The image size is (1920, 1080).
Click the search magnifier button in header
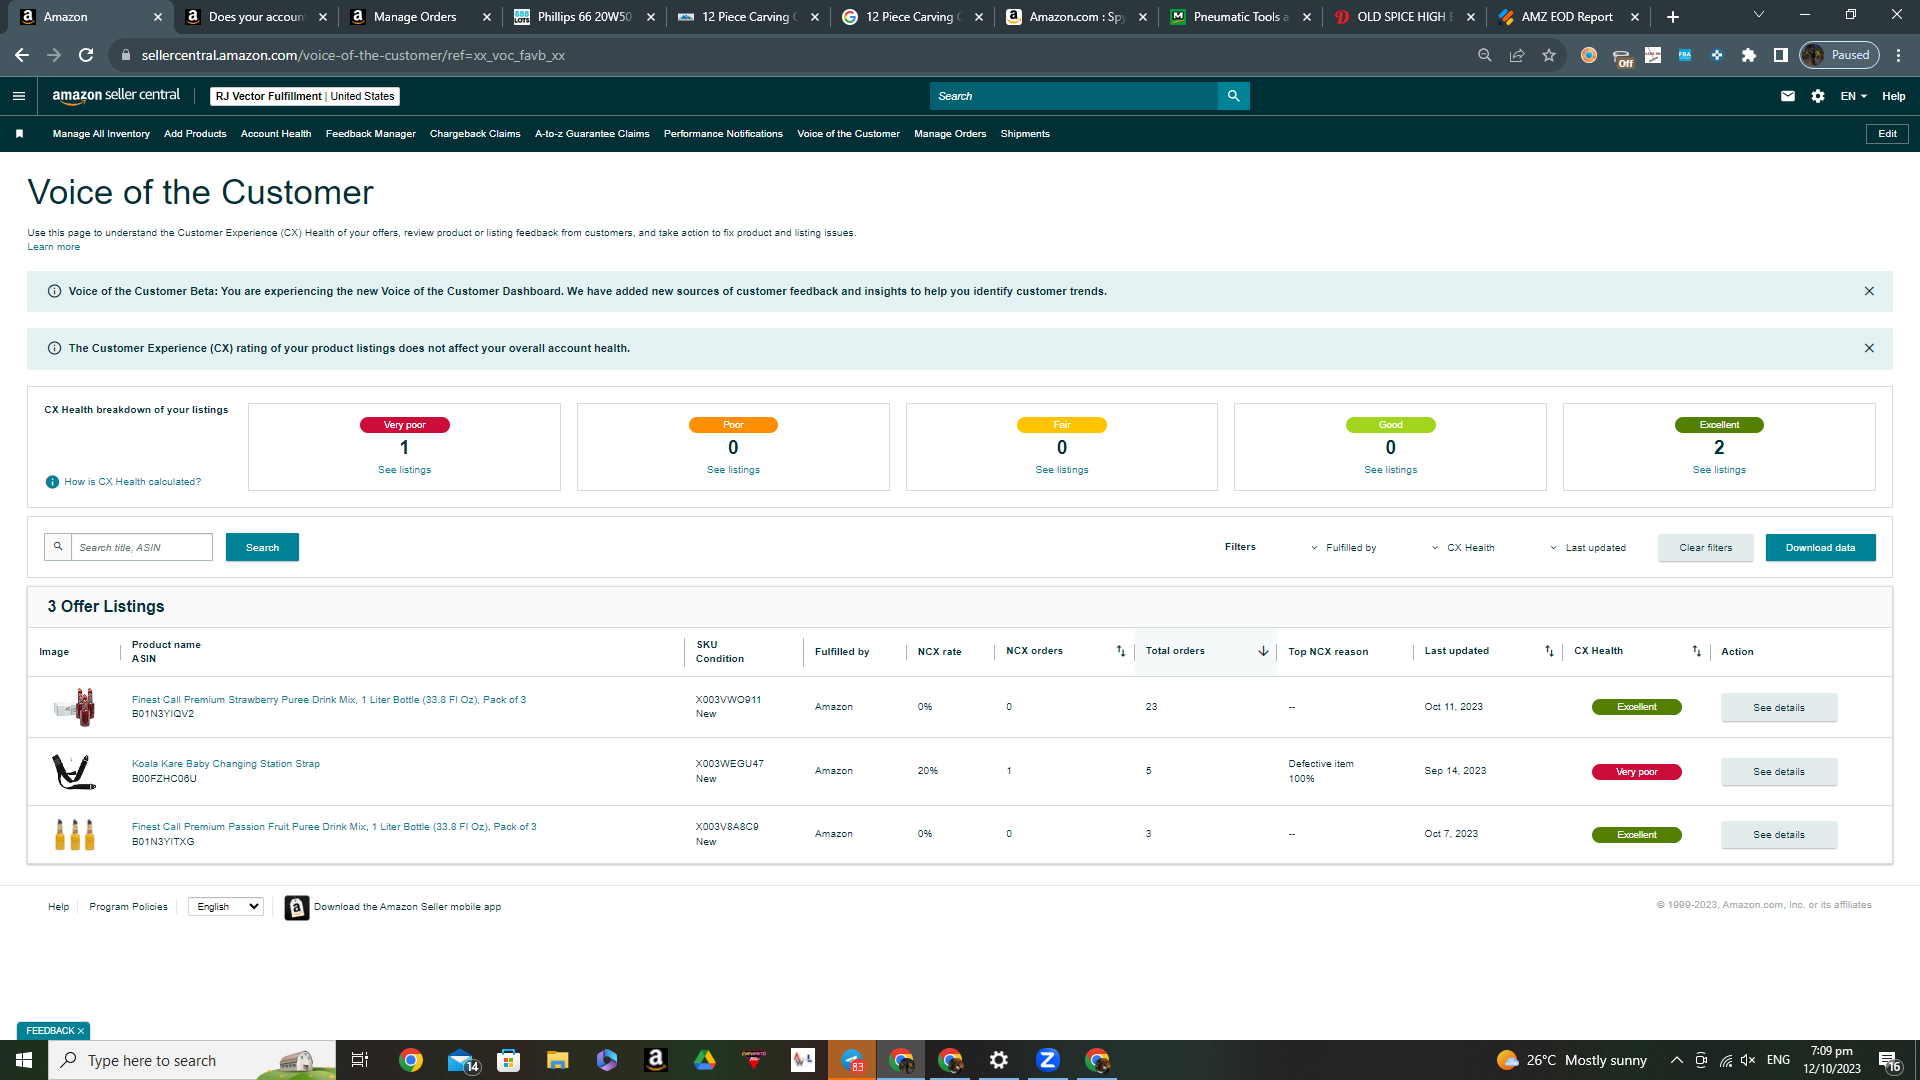tap(1233, 96)
